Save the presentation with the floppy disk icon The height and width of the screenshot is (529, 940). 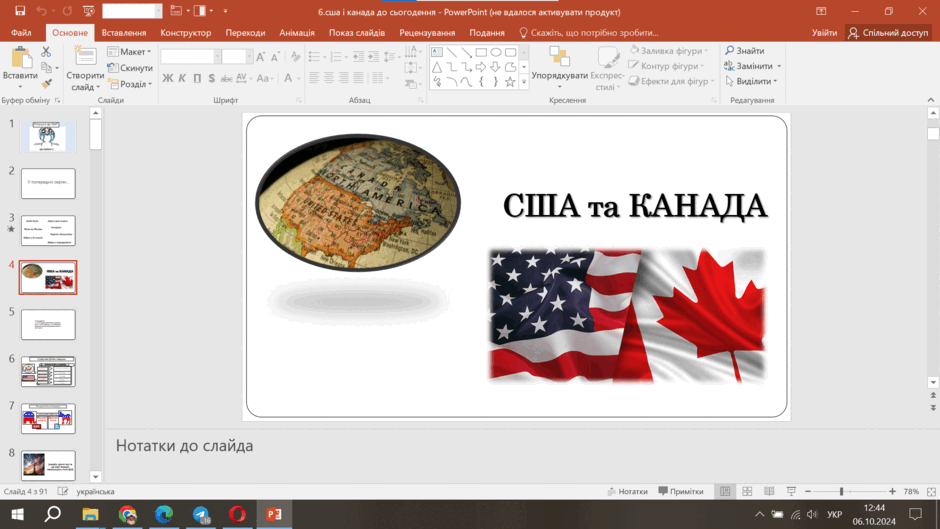coord(20,11)
